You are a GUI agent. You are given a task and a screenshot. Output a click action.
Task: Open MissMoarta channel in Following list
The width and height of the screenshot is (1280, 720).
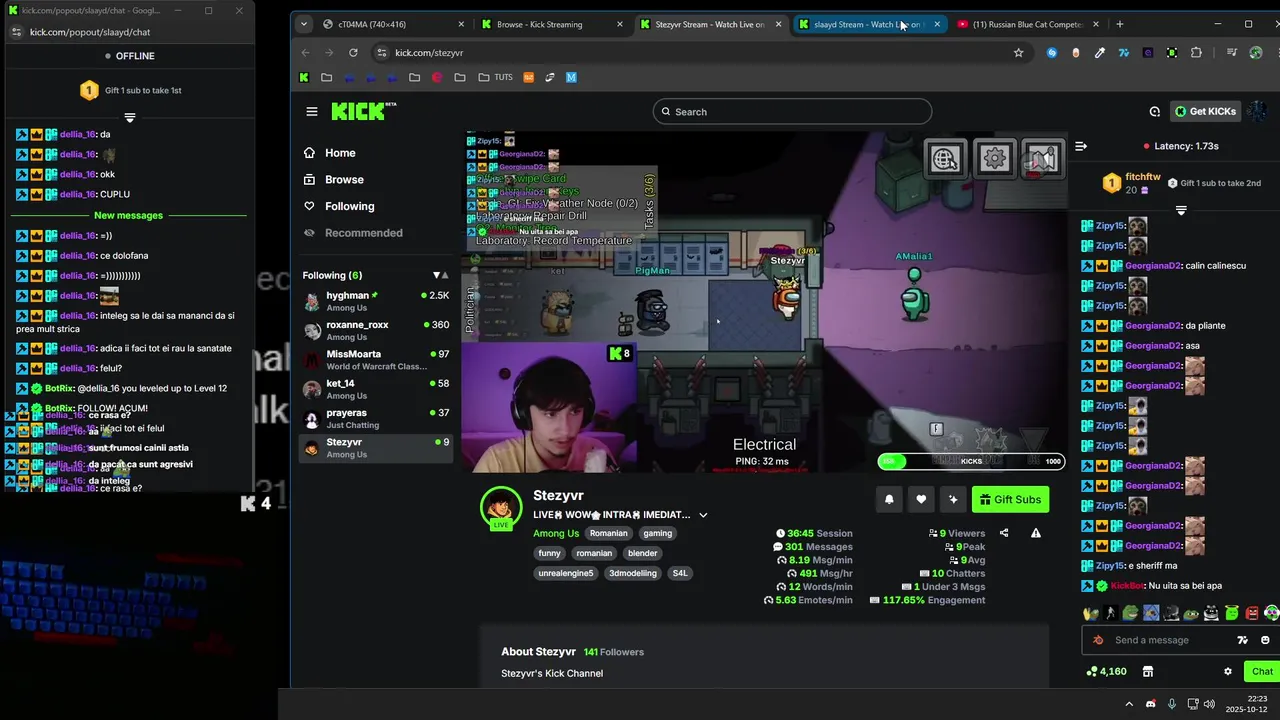coord(376,360)
